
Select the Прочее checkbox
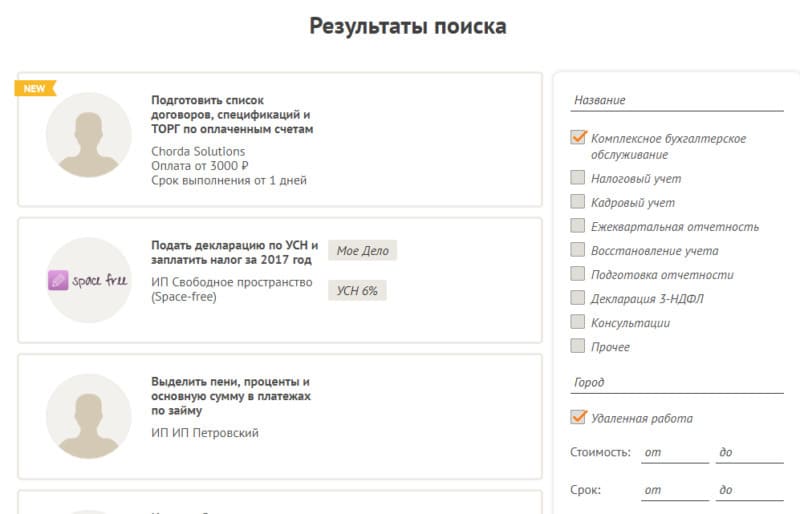pyautogui.click(x=578, y=346)
